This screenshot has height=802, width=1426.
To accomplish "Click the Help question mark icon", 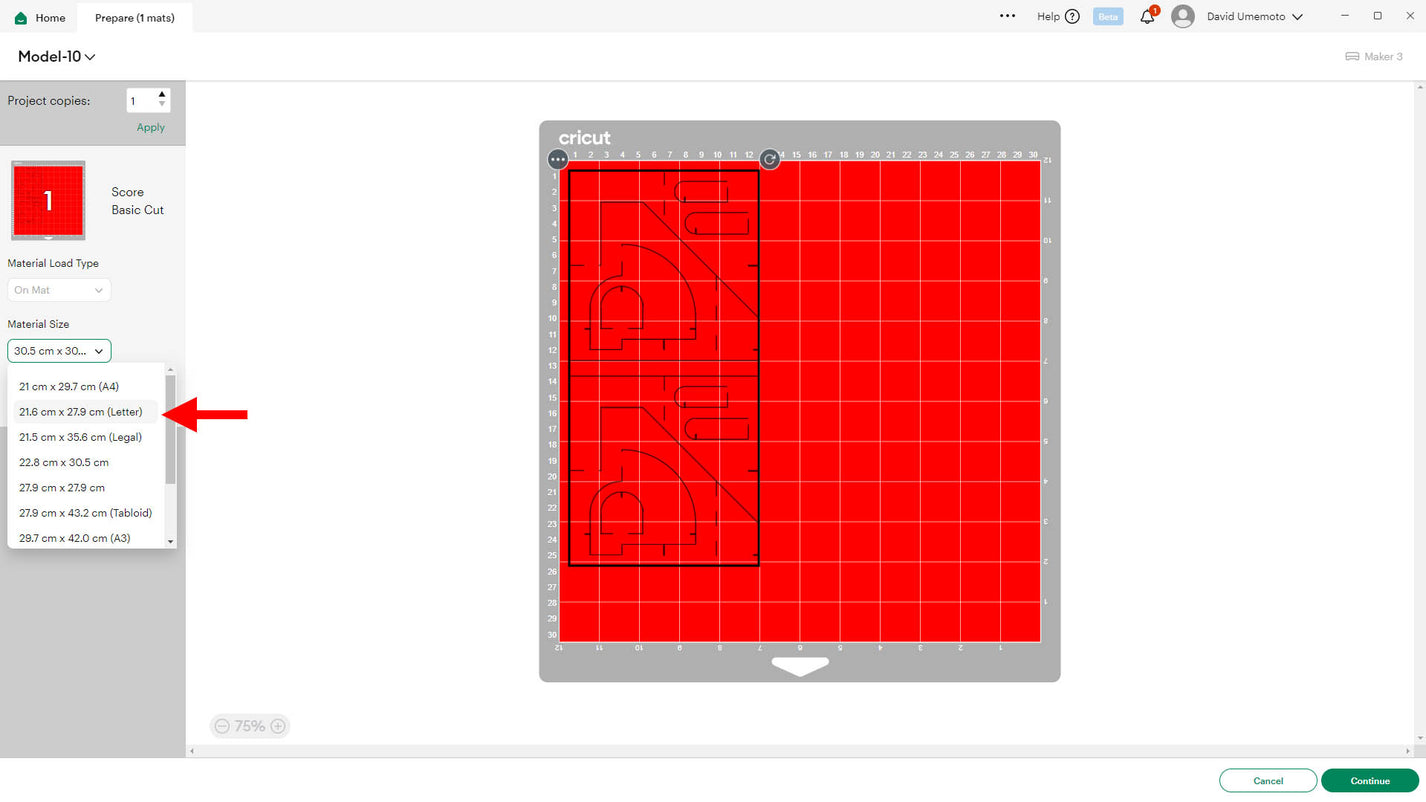I will click(1072, 17).
